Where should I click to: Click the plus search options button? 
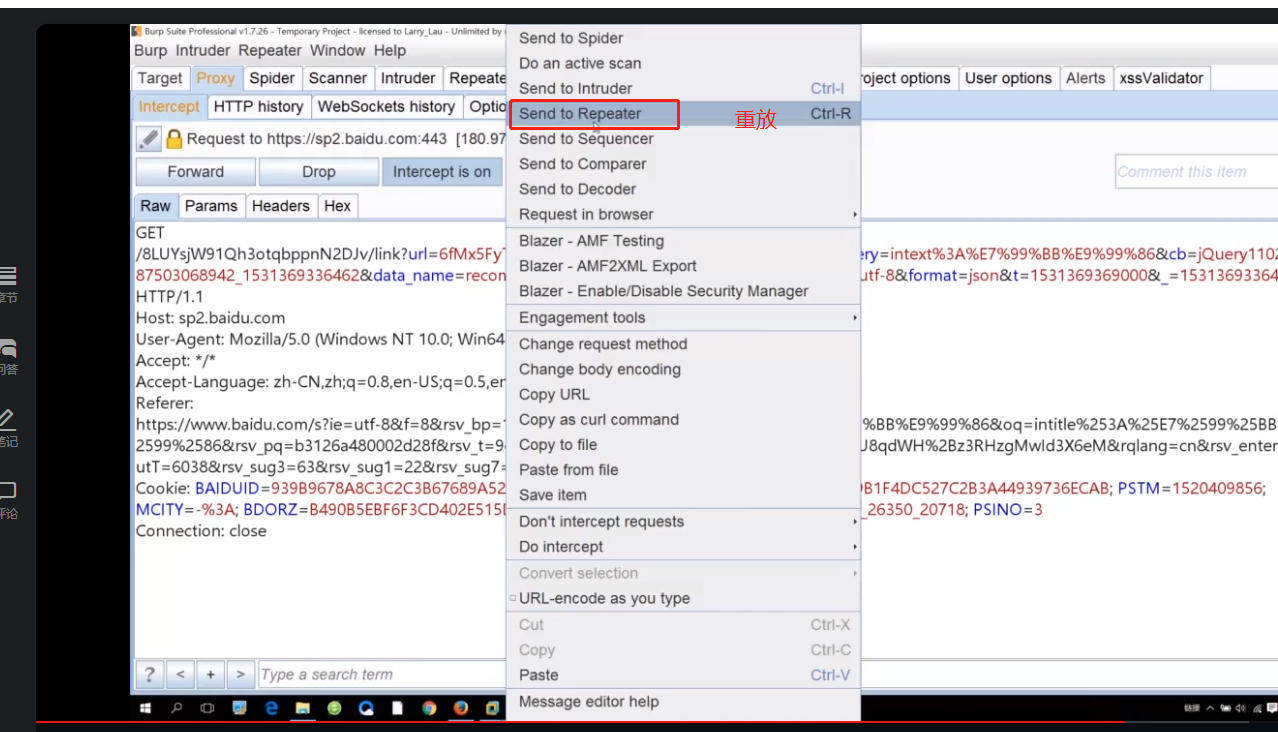(x=210, y=675)
